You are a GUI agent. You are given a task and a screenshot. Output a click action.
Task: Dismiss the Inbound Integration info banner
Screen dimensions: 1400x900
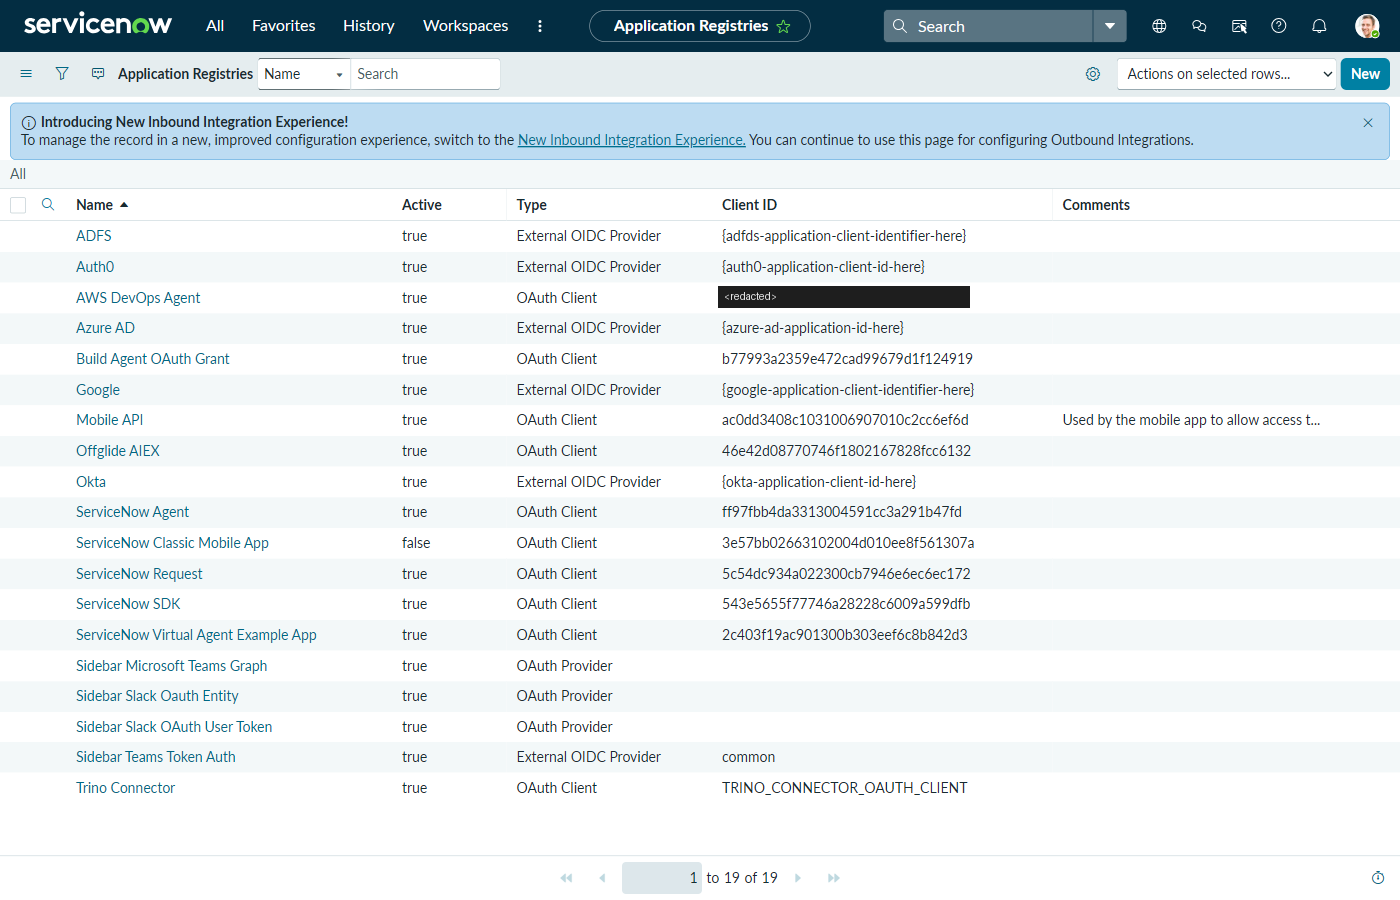(x=1368, y=122)
